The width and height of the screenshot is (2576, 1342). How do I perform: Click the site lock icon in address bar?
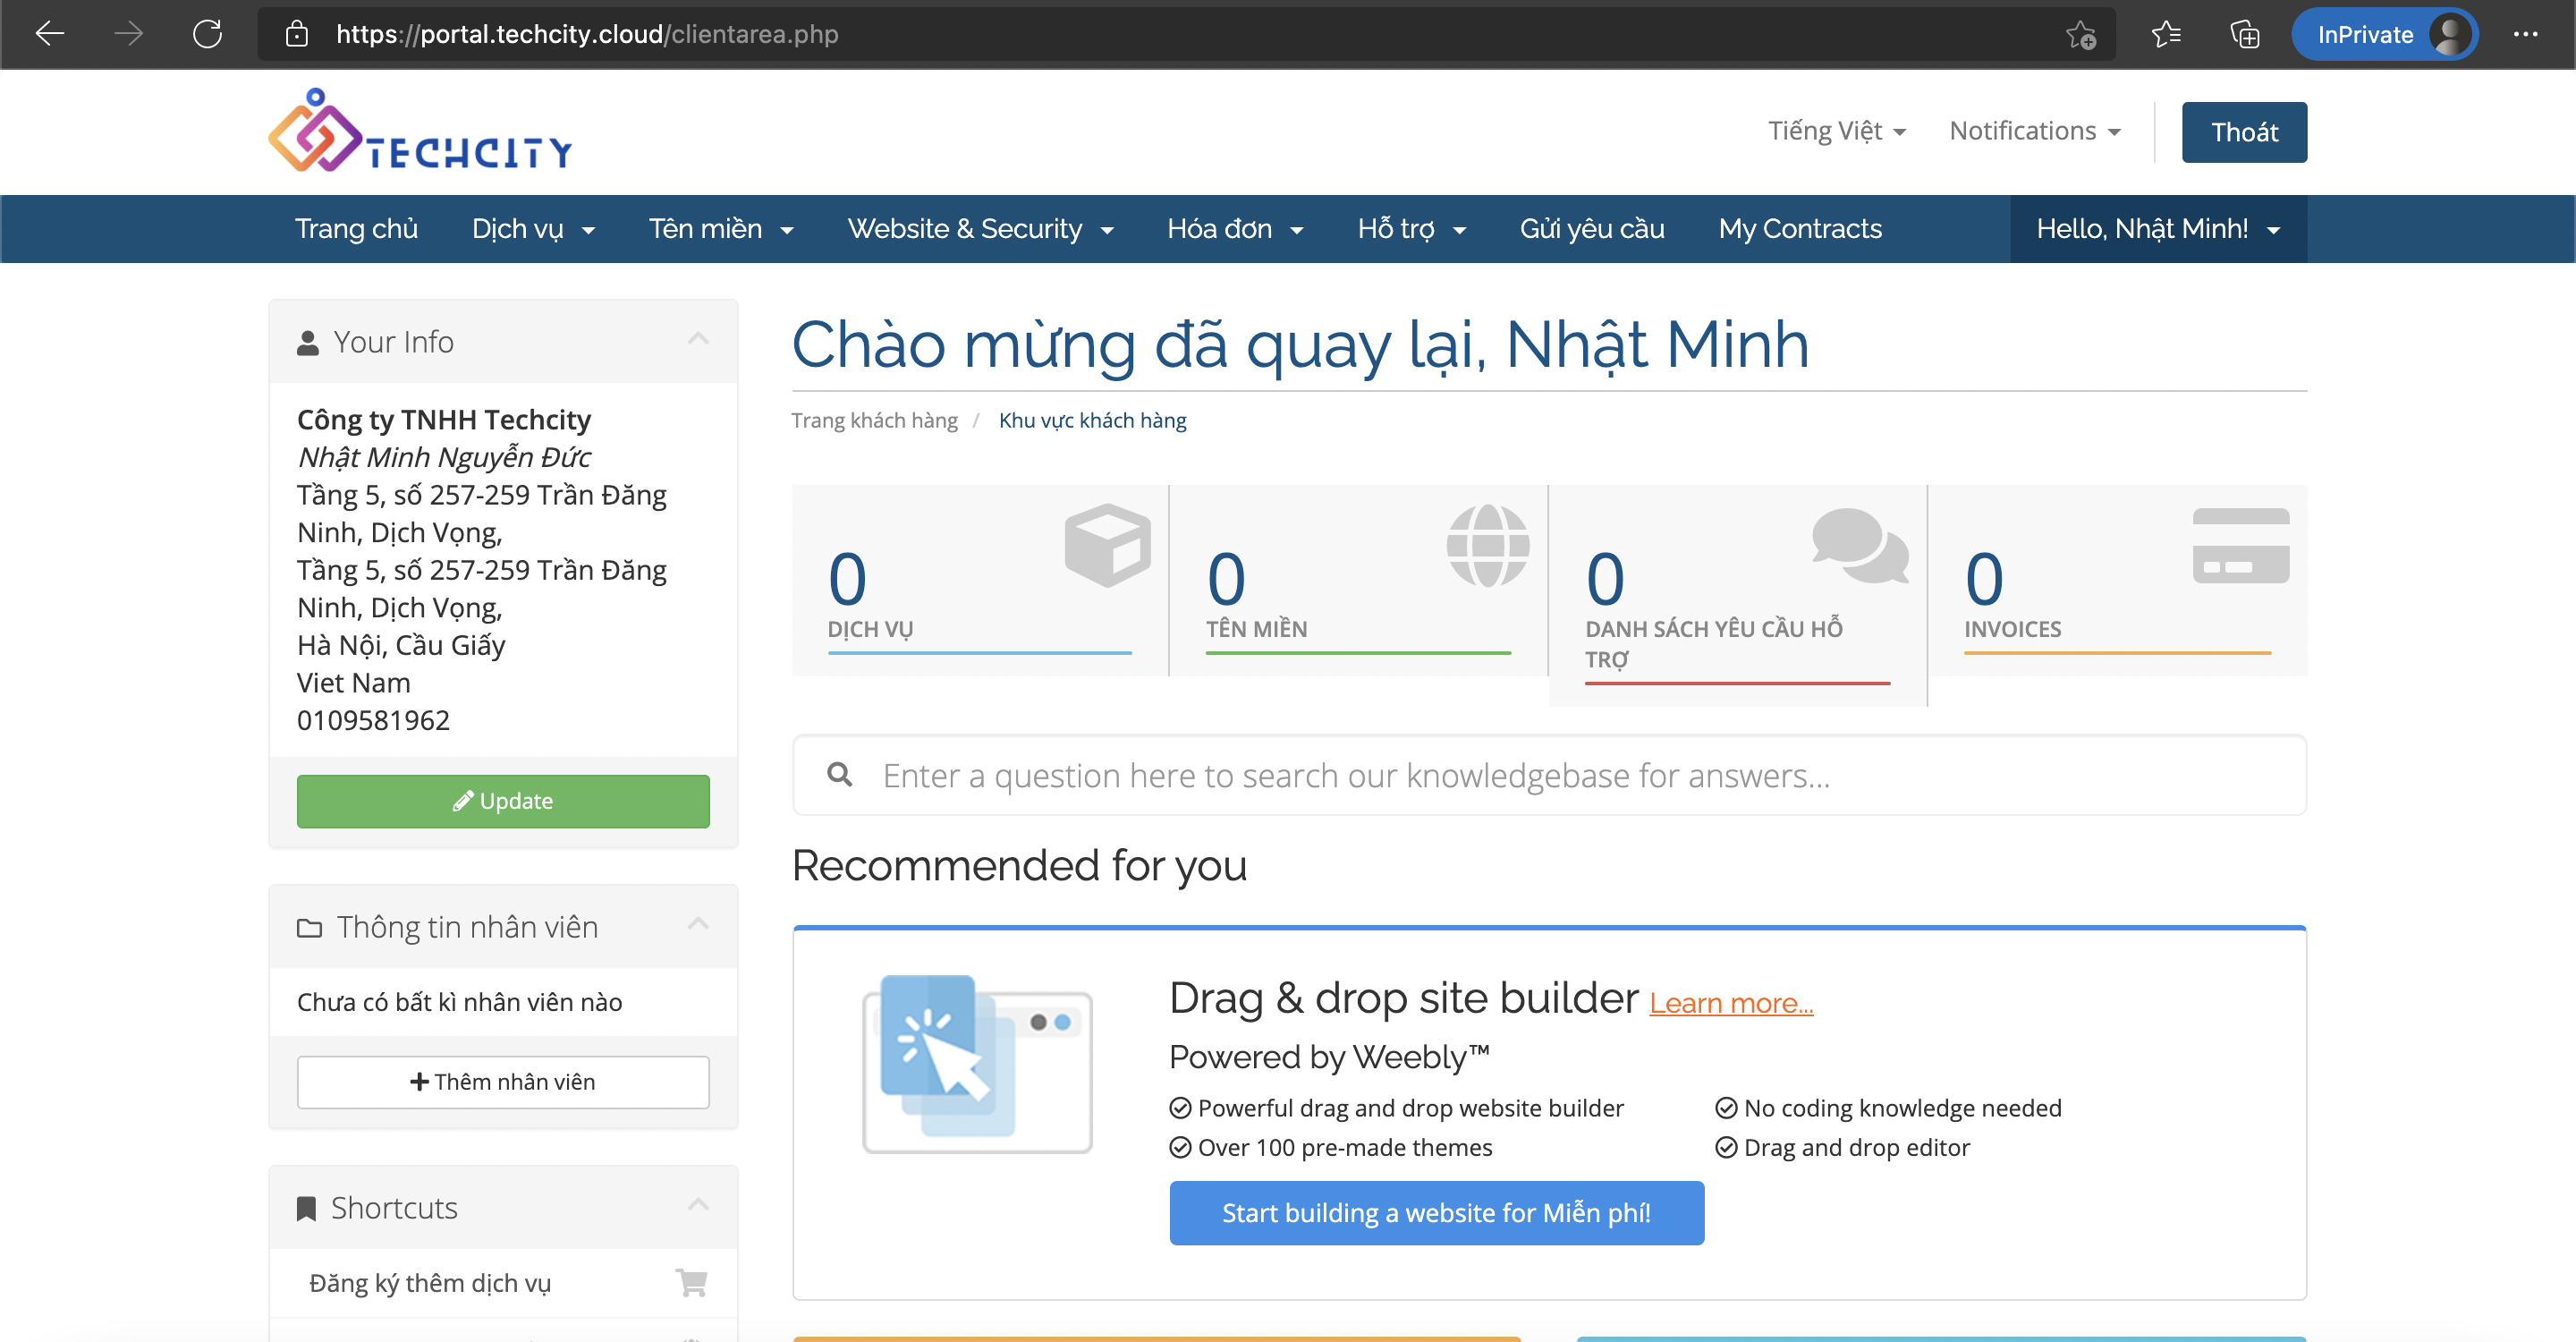click(x=296, y=34)
